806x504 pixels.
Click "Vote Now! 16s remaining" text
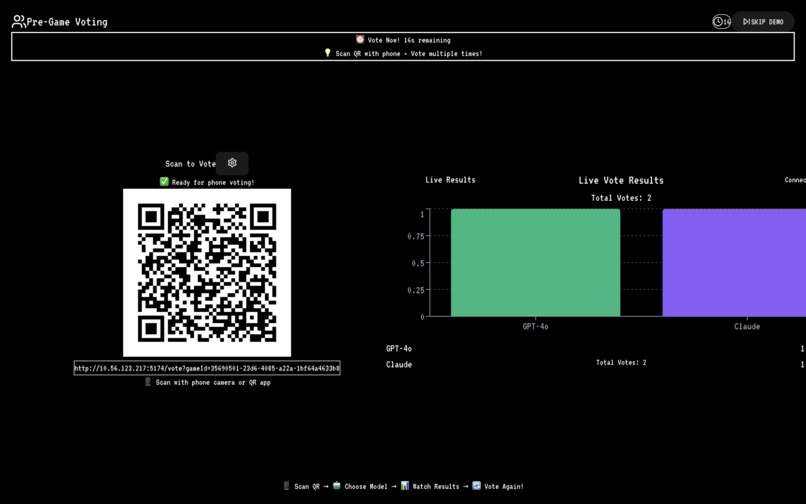(409, 40)
